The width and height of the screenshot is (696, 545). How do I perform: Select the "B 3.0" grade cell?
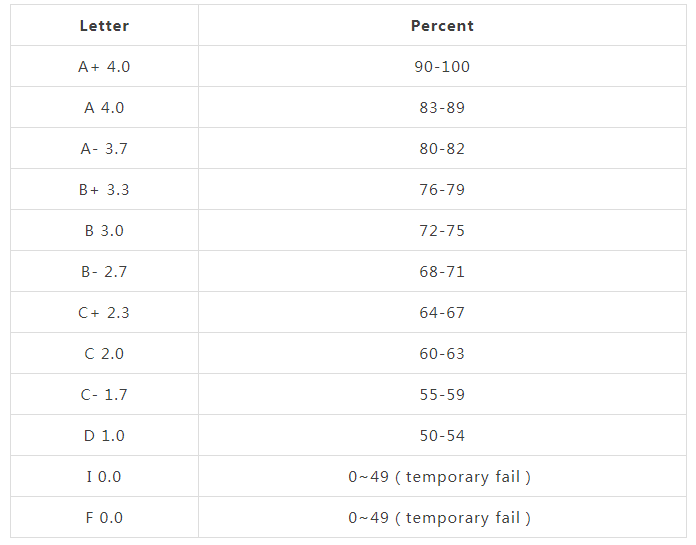104,231
